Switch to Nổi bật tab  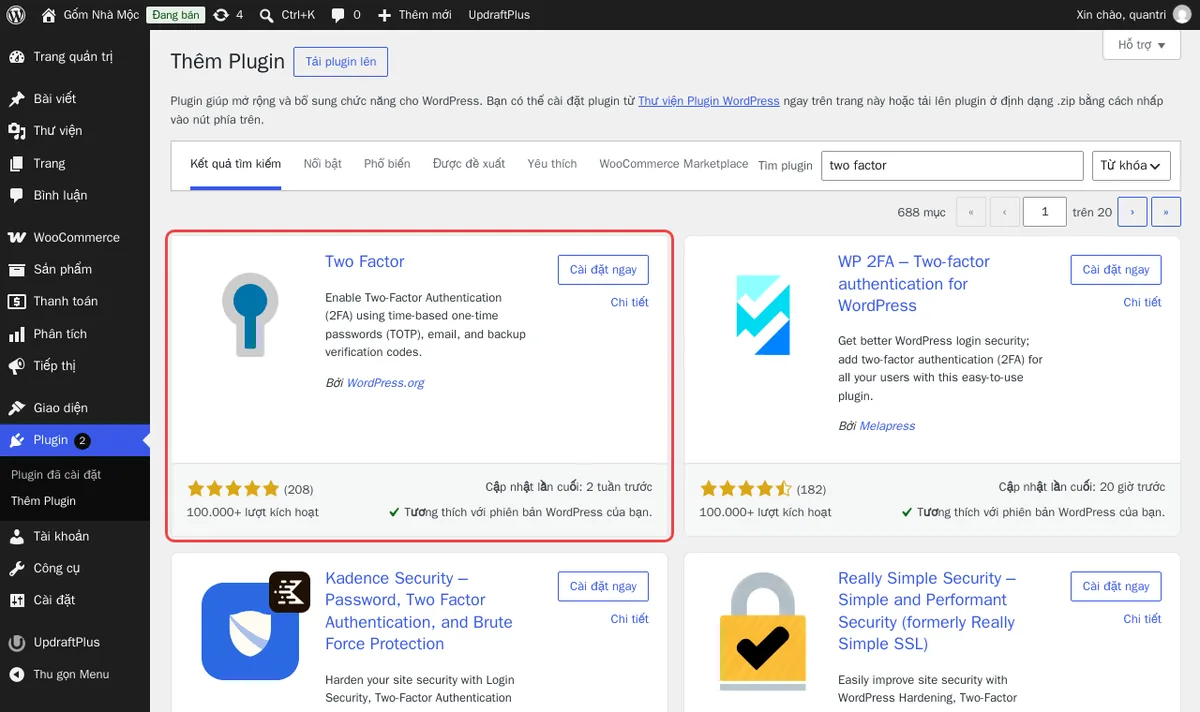(x=323, y=164)
